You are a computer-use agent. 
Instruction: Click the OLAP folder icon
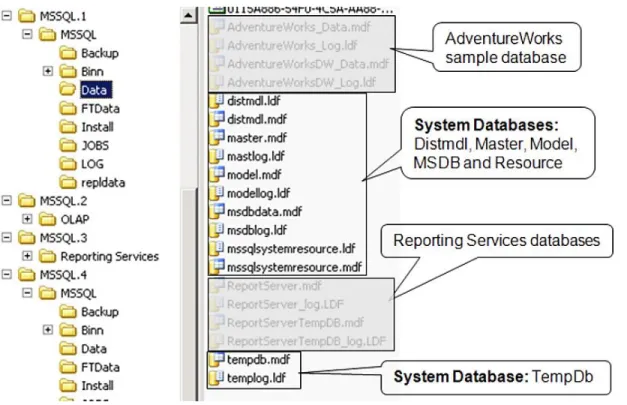click(x=47, y=219)
